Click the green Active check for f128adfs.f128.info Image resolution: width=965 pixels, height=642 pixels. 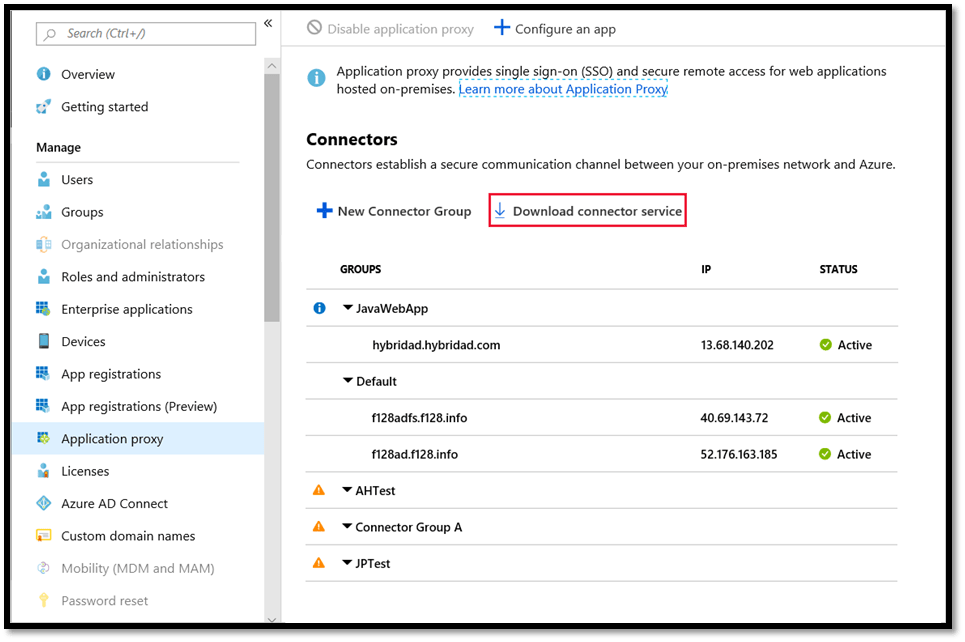coord(825,417)
